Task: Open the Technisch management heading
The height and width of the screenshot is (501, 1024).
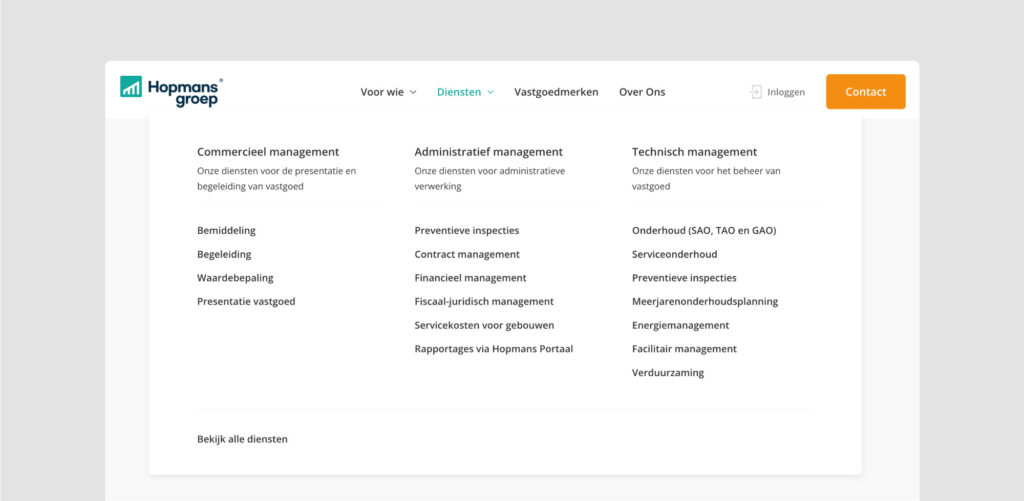Action: coord(694,152)
